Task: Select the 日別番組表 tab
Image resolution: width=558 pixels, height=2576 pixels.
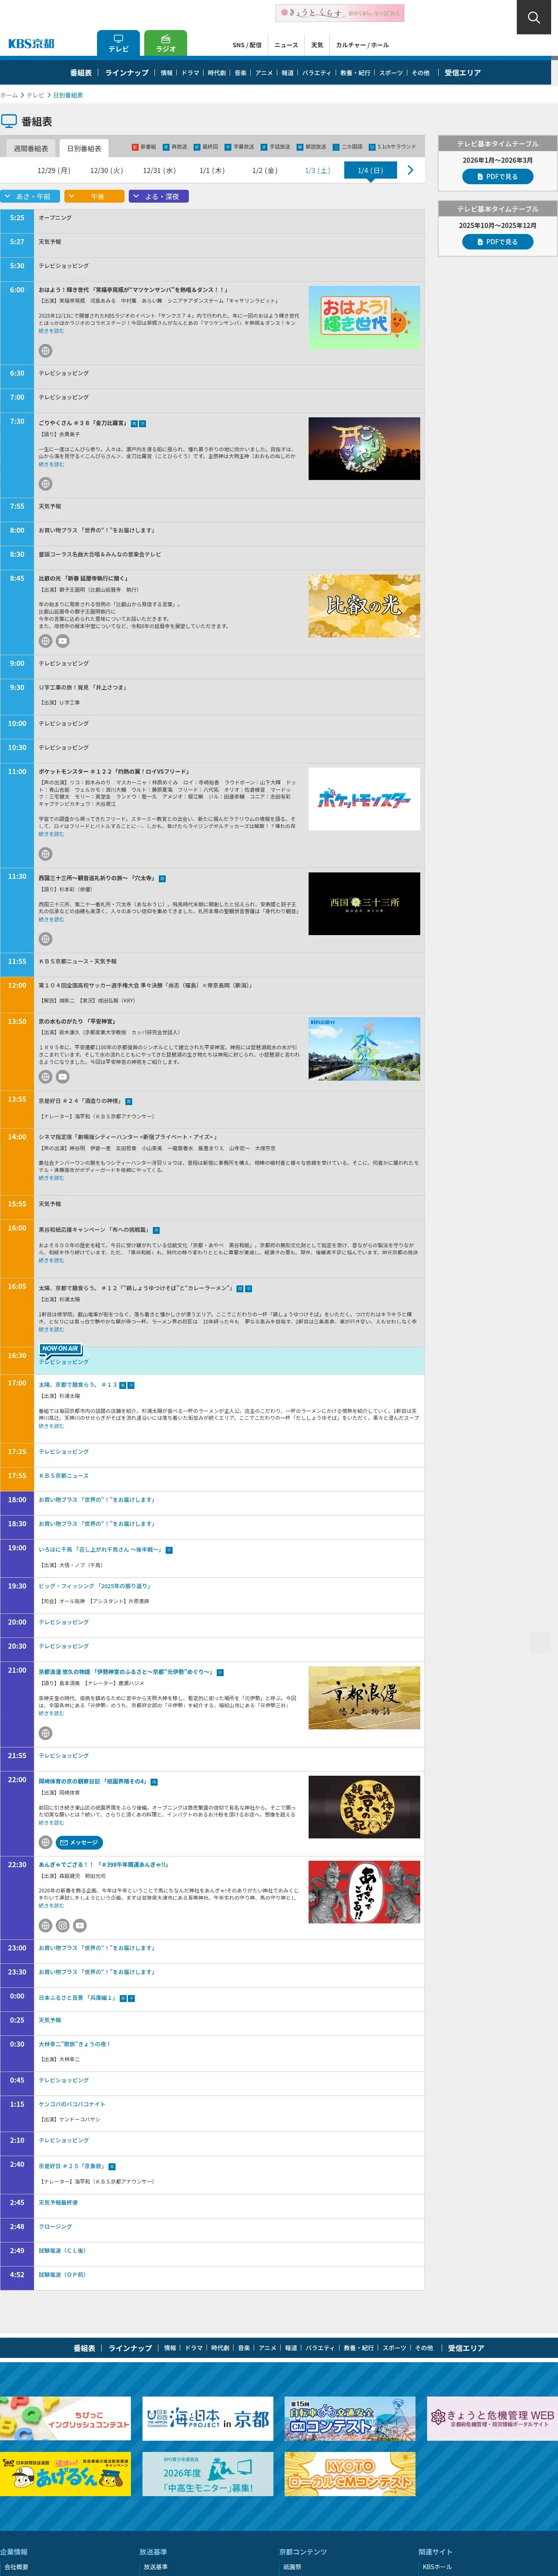Action: click(x=84, y=148)
